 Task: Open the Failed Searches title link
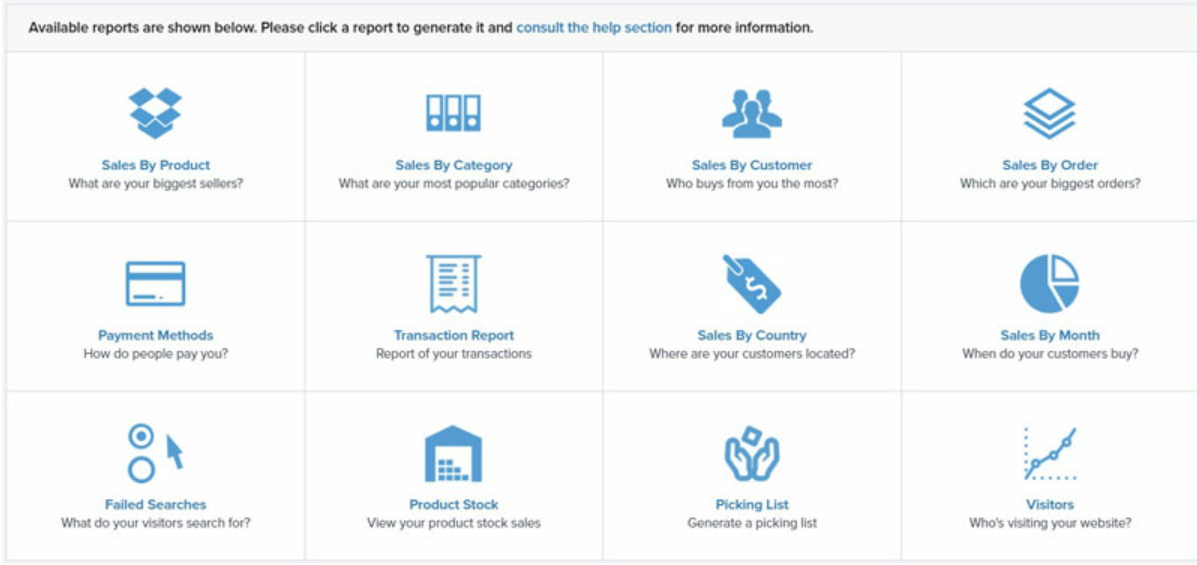156,505
